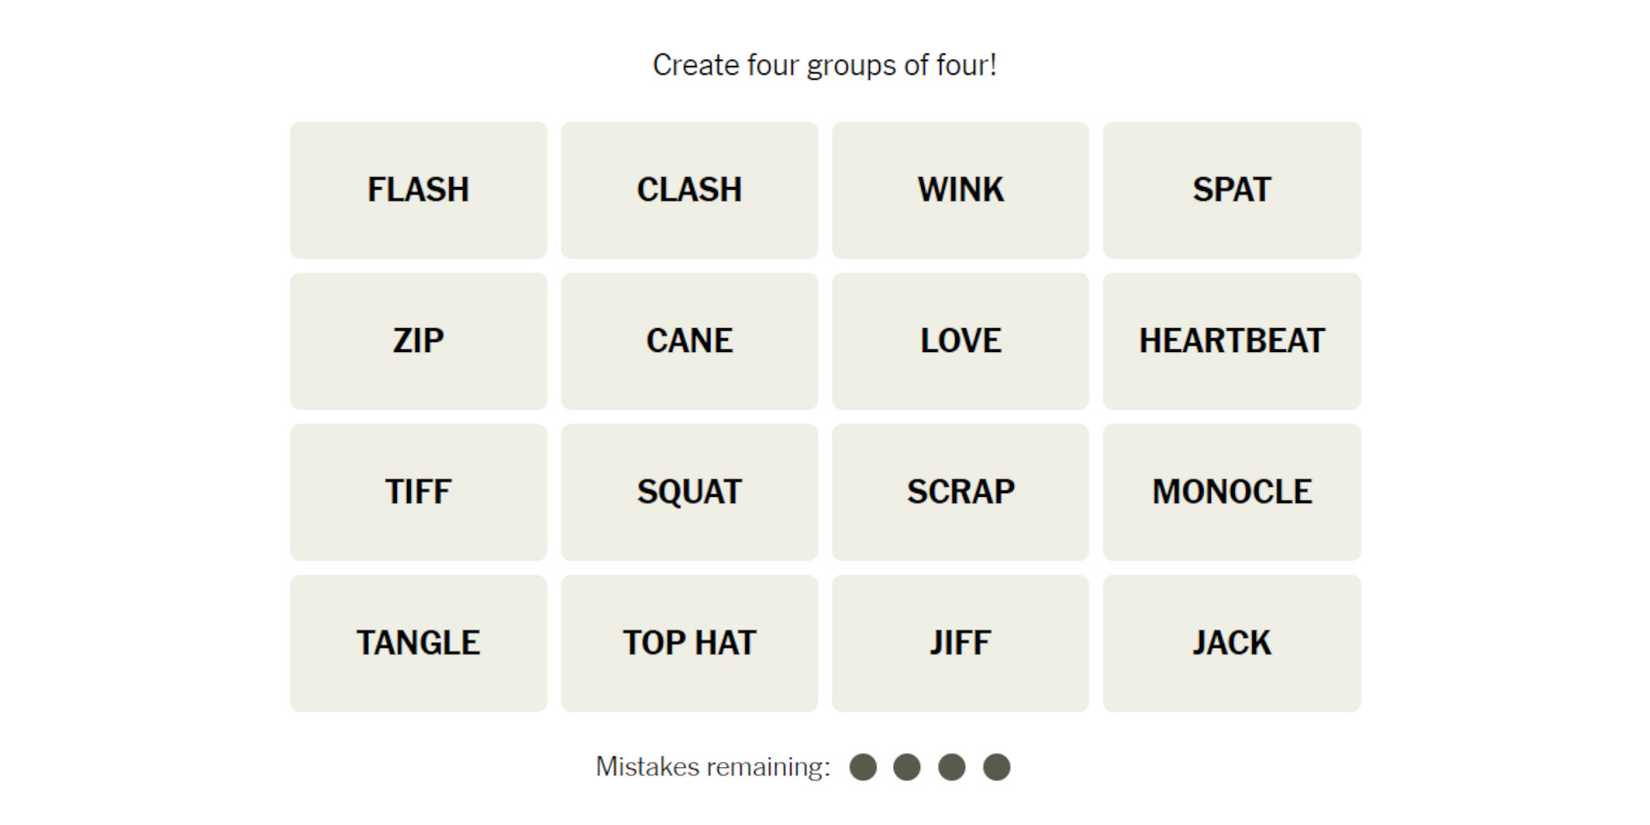1650x825 pixels.
Task: Click the first mistakes remaining dot
Action: point(863,767)
